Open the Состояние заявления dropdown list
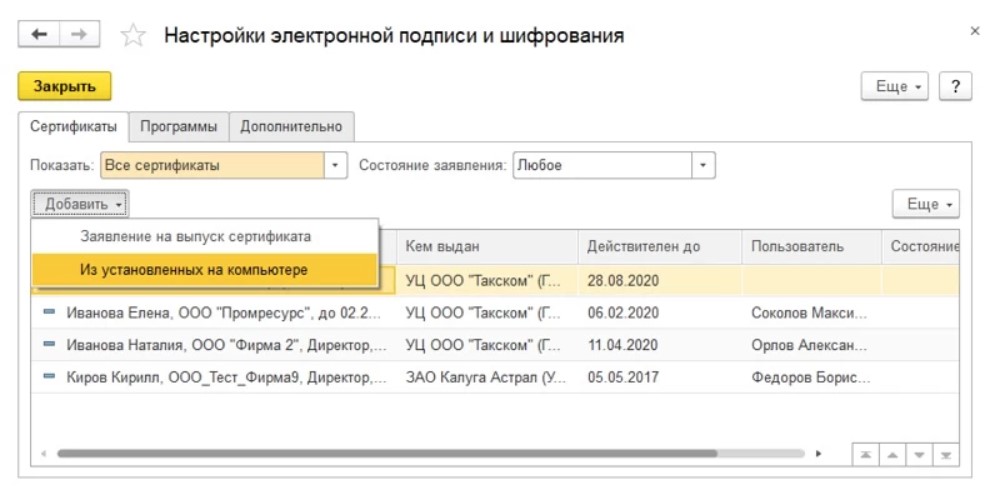993x499 pixels. point(704,166)
